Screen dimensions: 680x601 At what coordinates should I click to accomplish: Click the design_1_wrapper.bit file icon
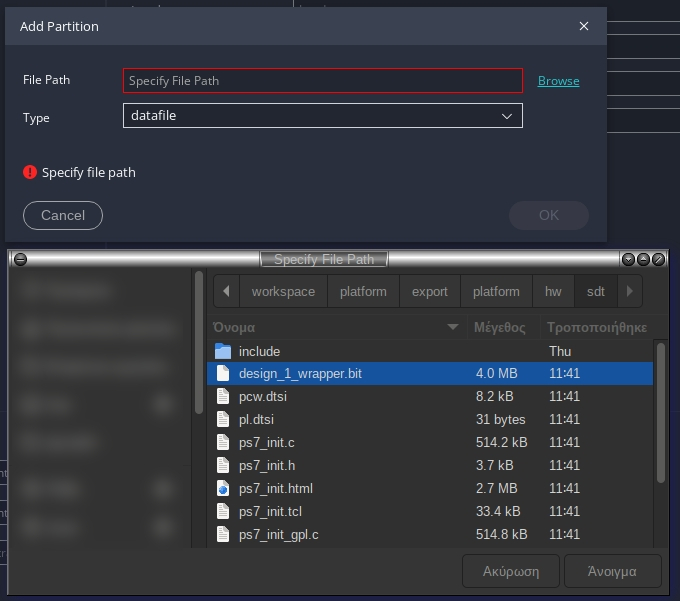click(x=223, y=373)
